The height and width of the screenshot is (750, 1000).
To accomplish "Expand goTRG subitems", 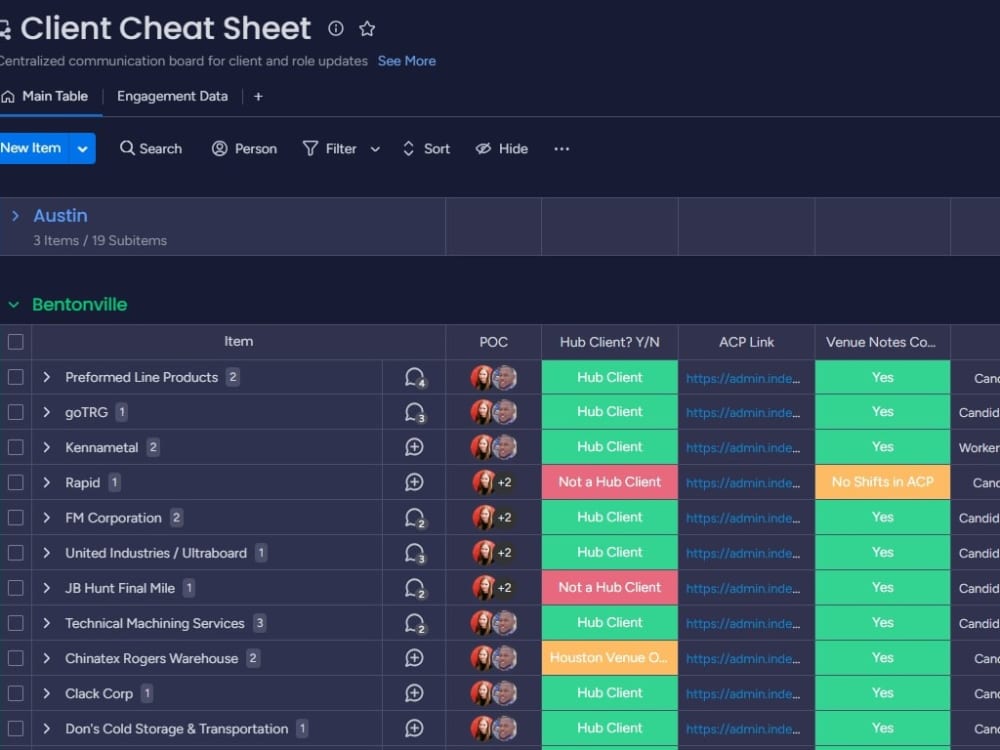I will coord(47,413).
